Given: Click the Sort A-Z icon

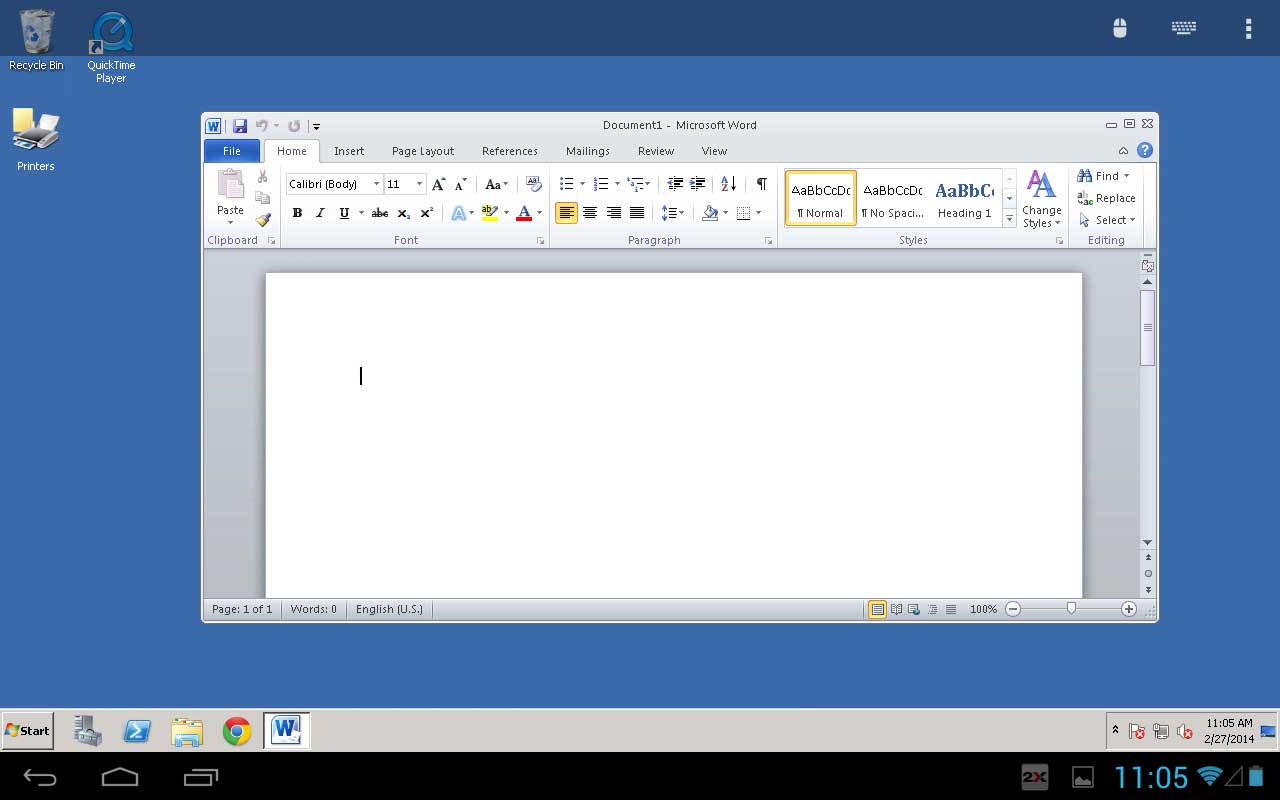Looking at the screenshot, I should point(728,184).
